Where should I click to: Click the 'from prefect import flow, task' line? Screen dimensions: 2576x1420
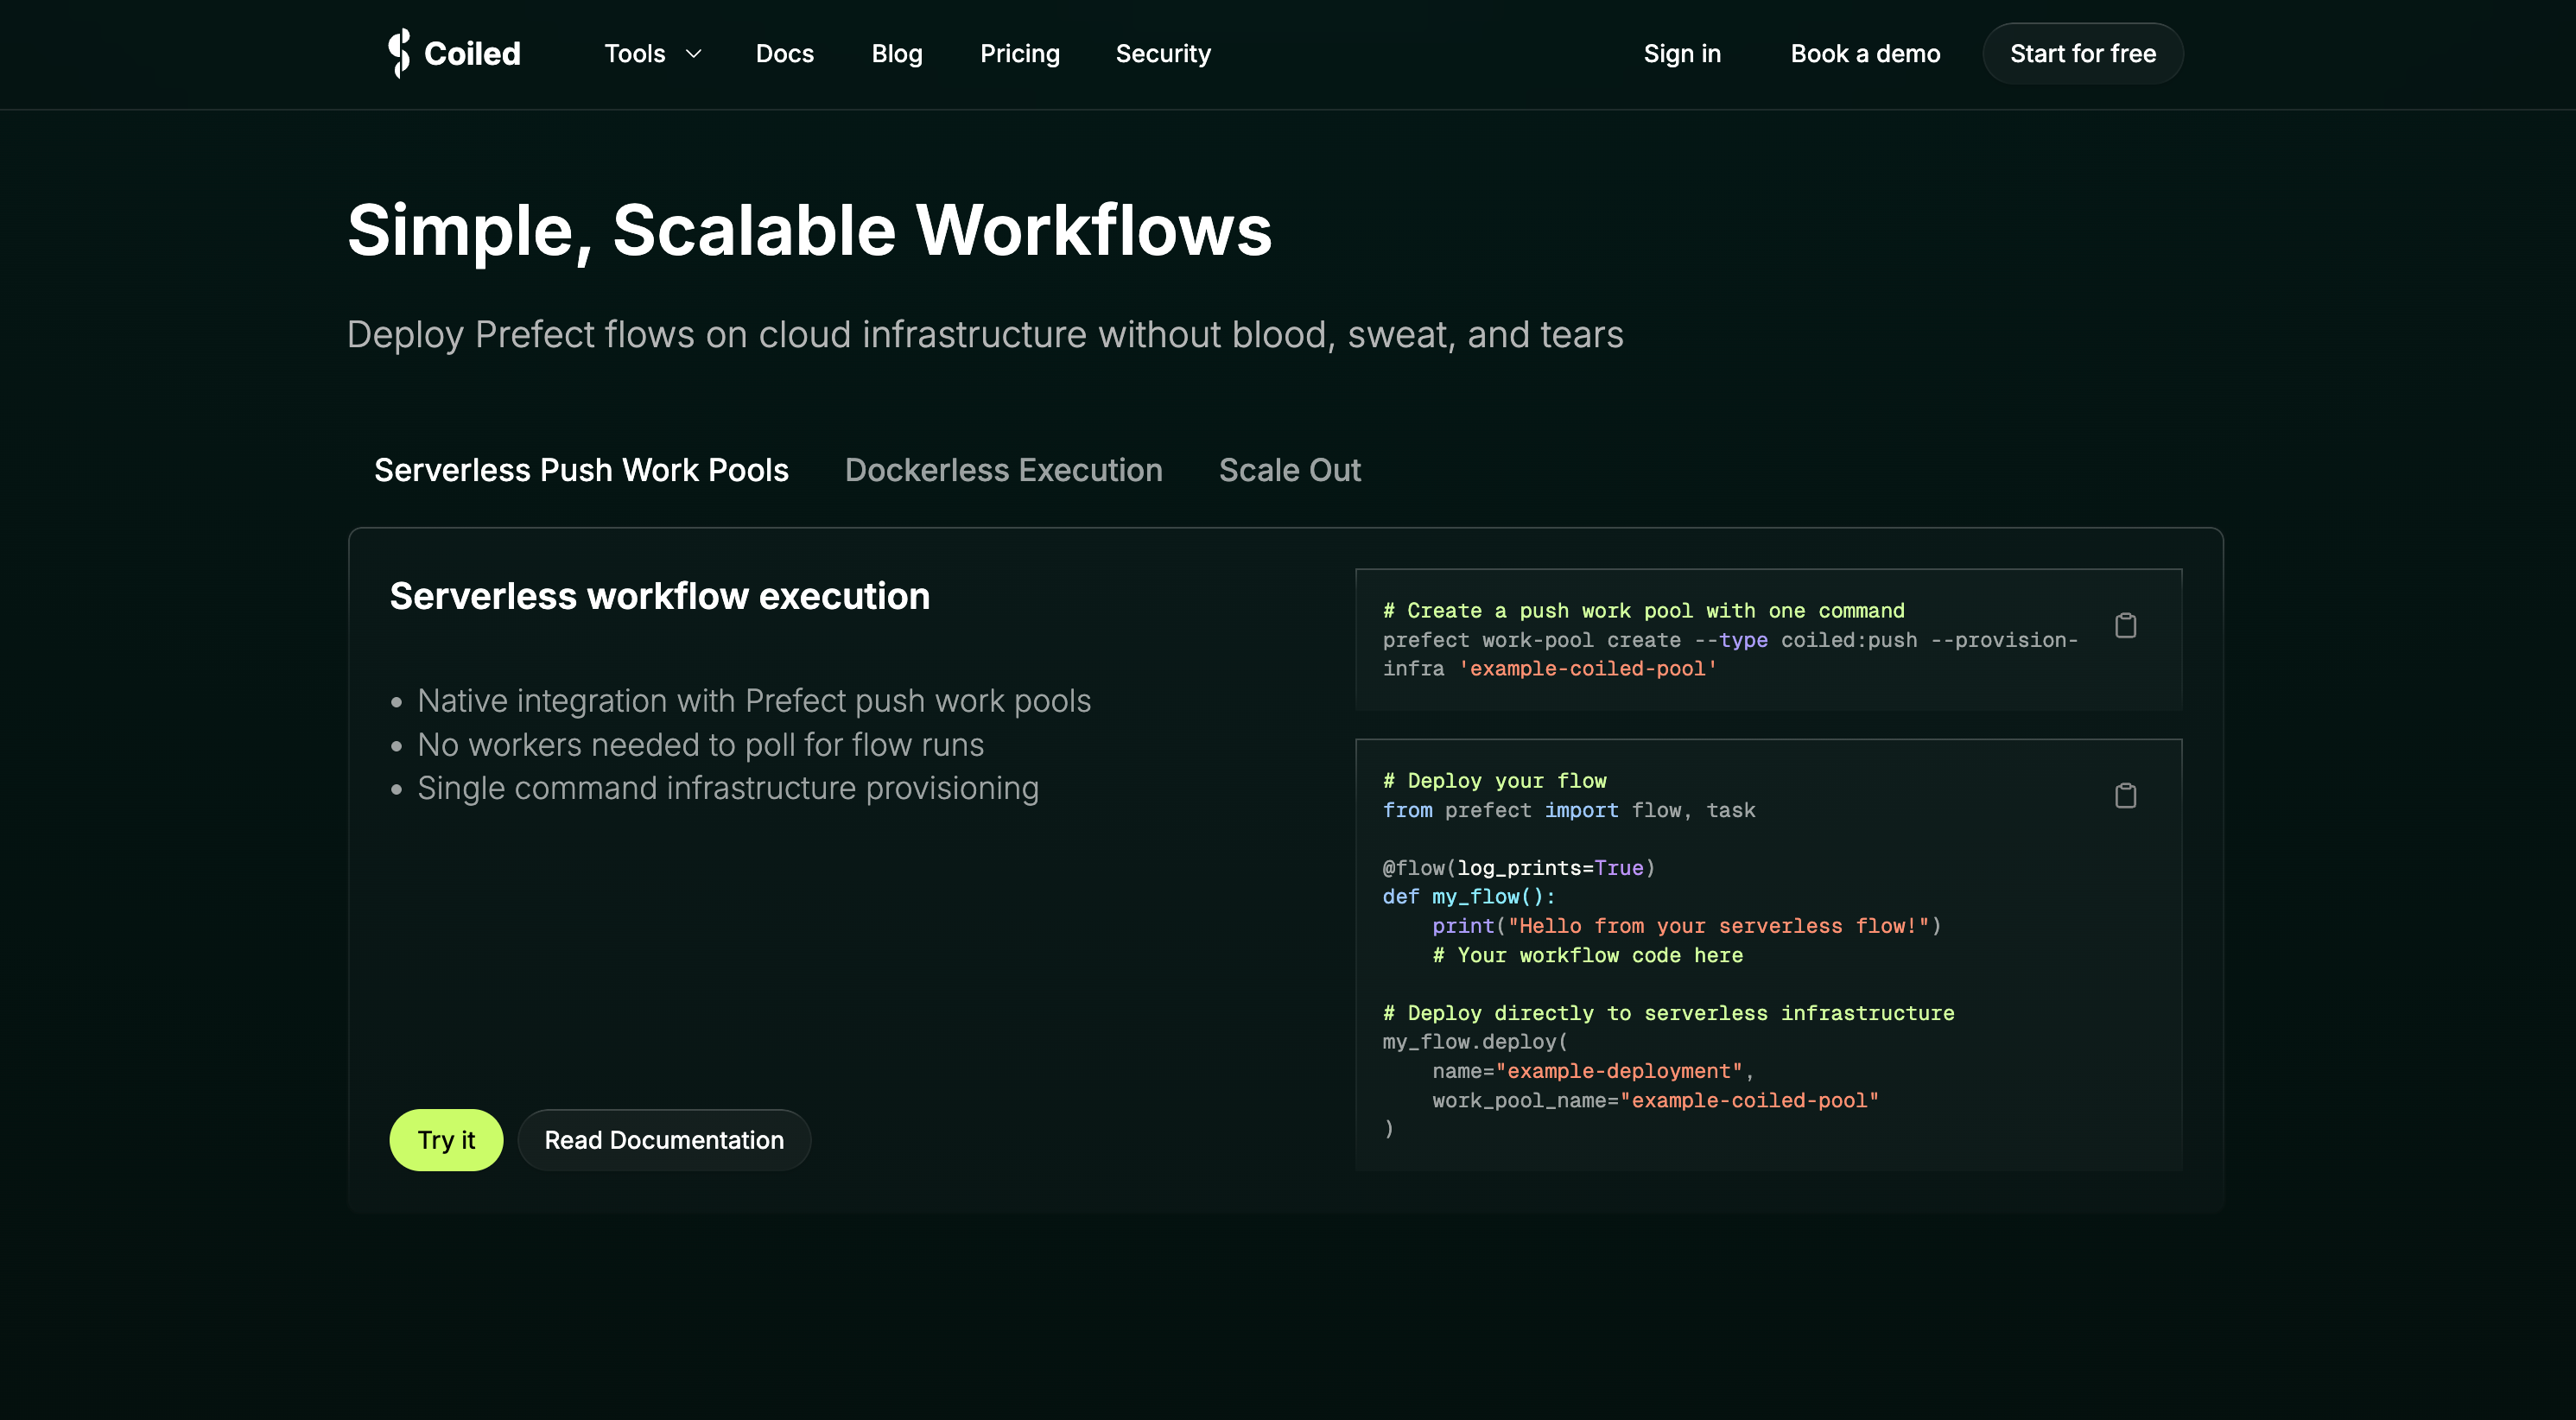pos(1568,810)
